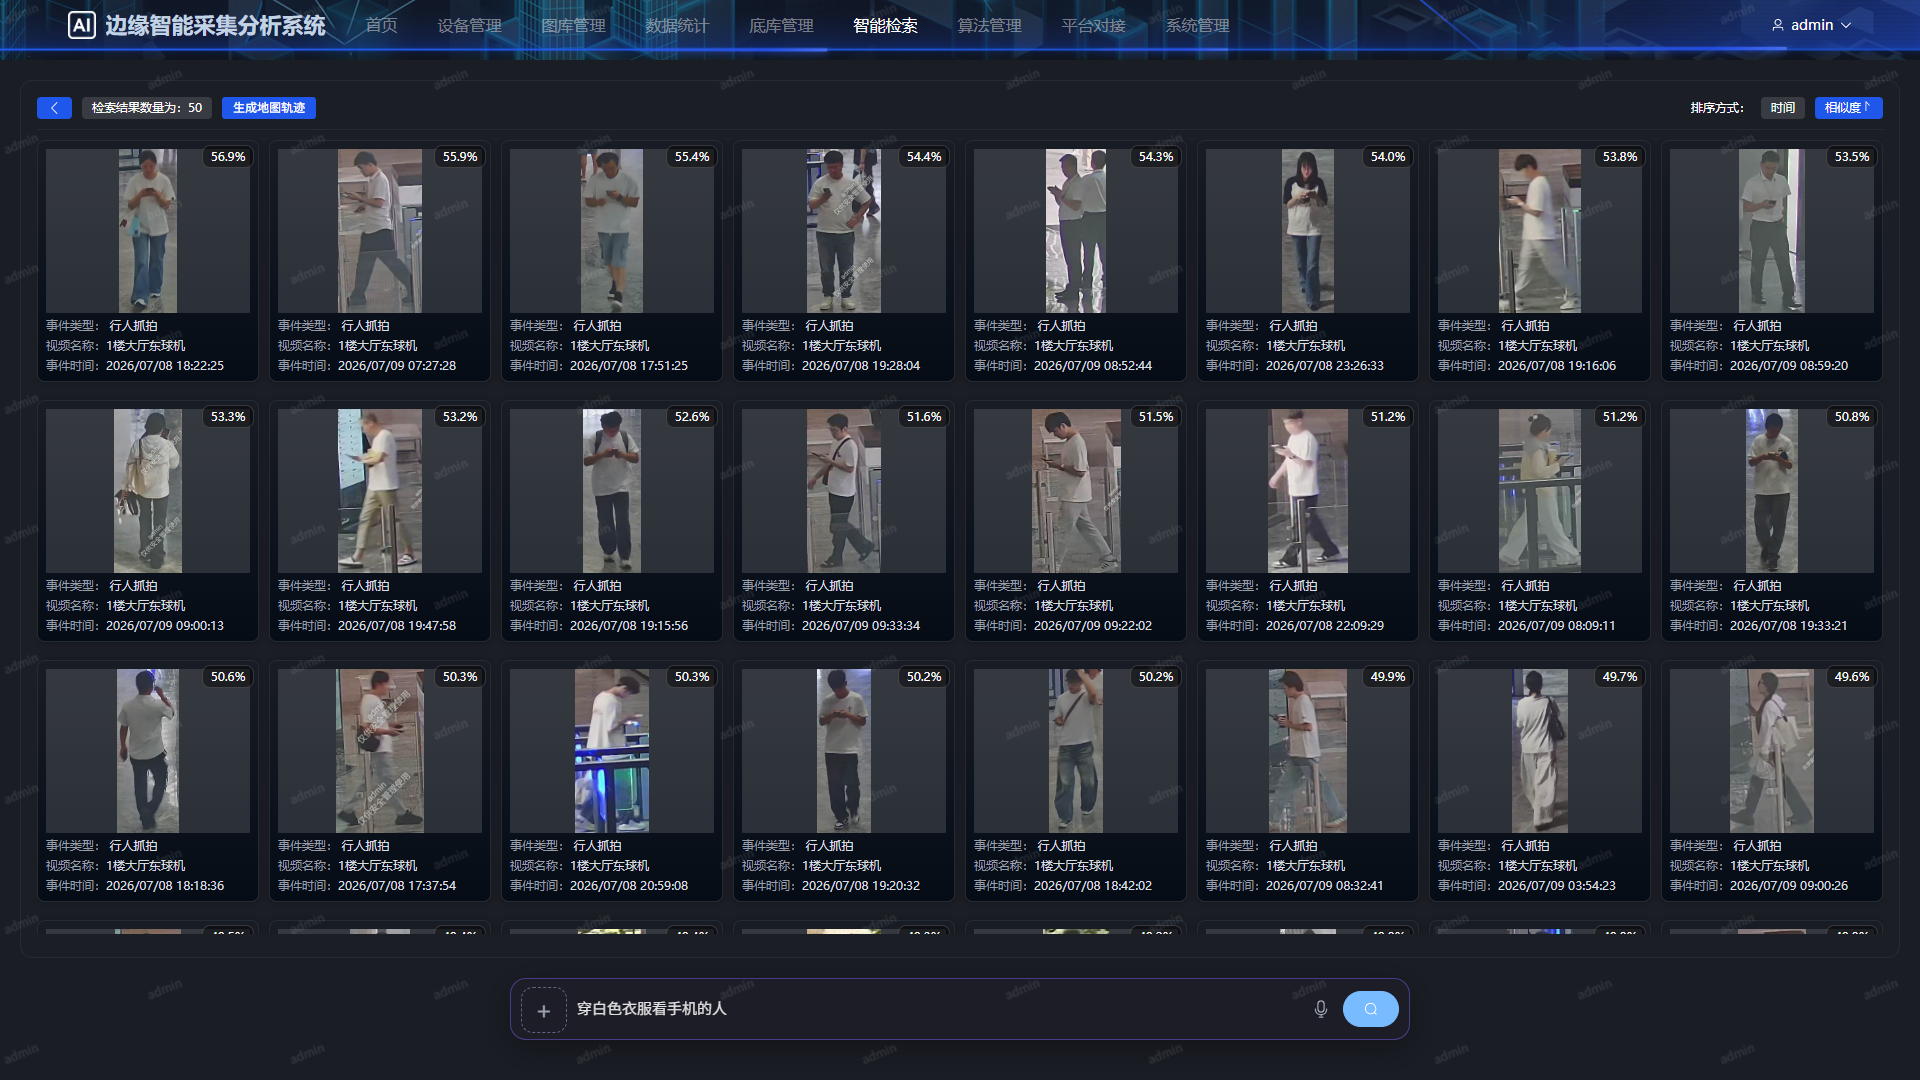The image size is (1920, 1080).
Task: Click the timestamp 2026/07/08 17:51:25
Action: point(629,366)
